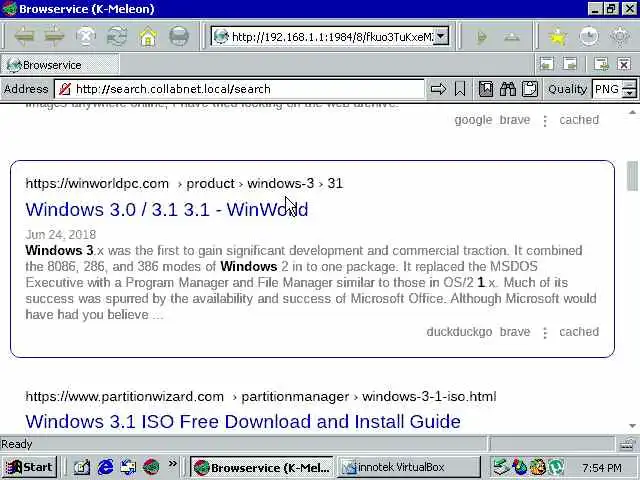Screen dimensions: 640x480
Task: Open Internet Explorer from Quick Launch
Action: (105, 467)
